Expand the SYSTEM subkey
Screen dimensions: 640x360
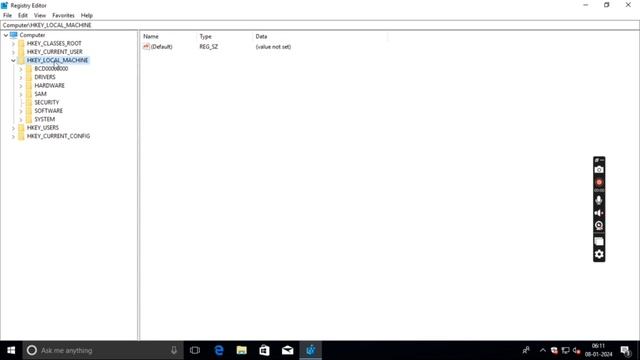pos(21,120)
